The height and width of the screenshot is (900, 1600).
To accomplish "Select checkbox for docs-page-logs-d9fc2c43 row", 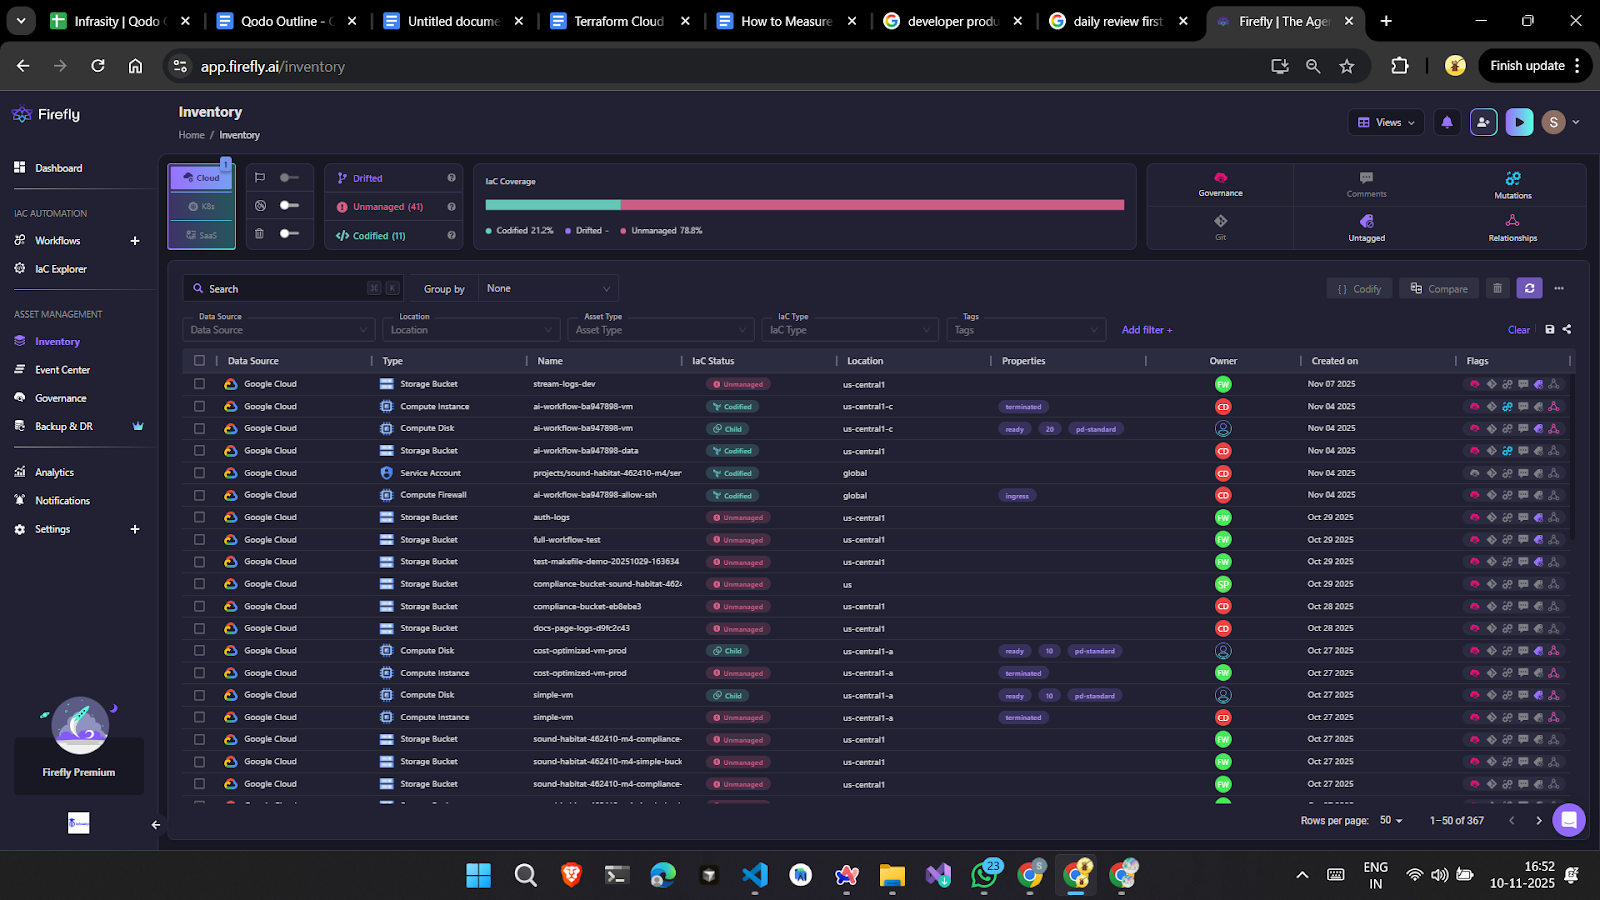I will click(199, 628).
